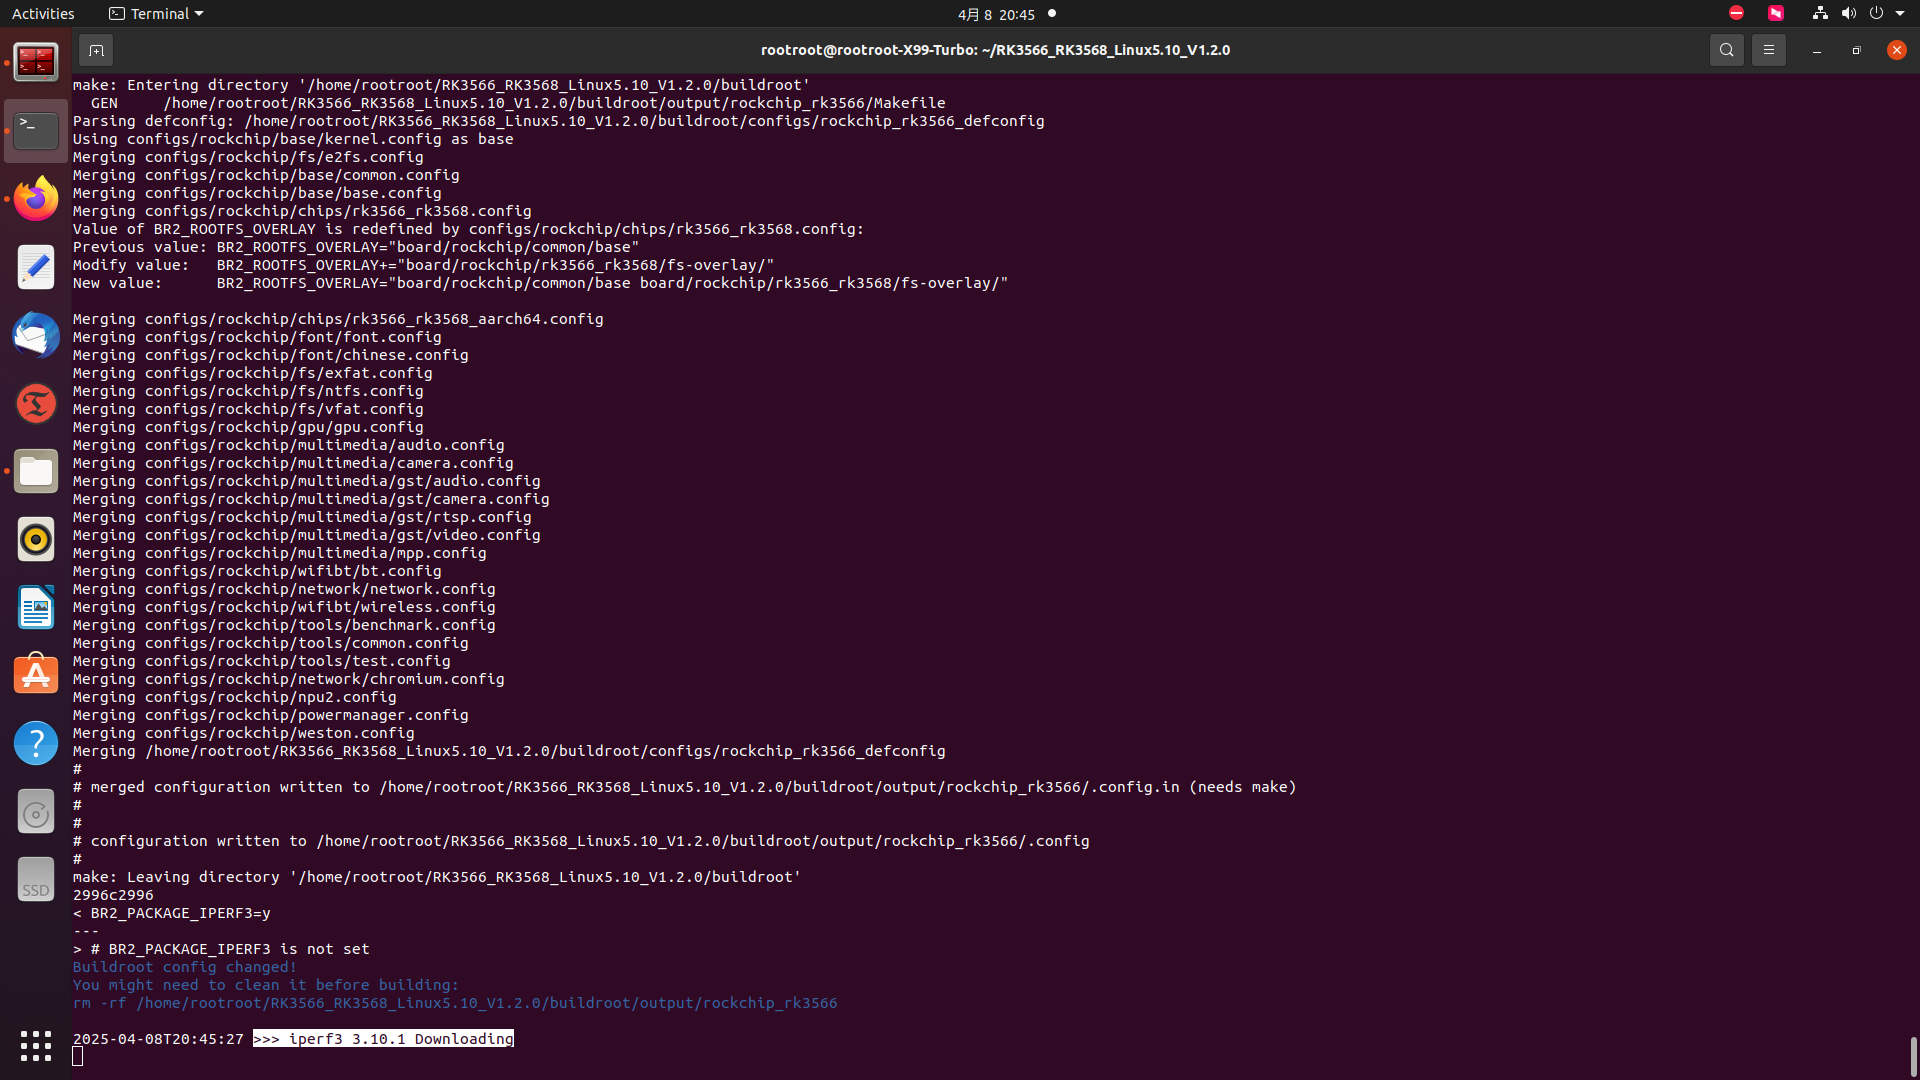Viewport: 1920px width, 1080px height.
Task: Open the Help application in dock
Action: [x=36, y=743]
